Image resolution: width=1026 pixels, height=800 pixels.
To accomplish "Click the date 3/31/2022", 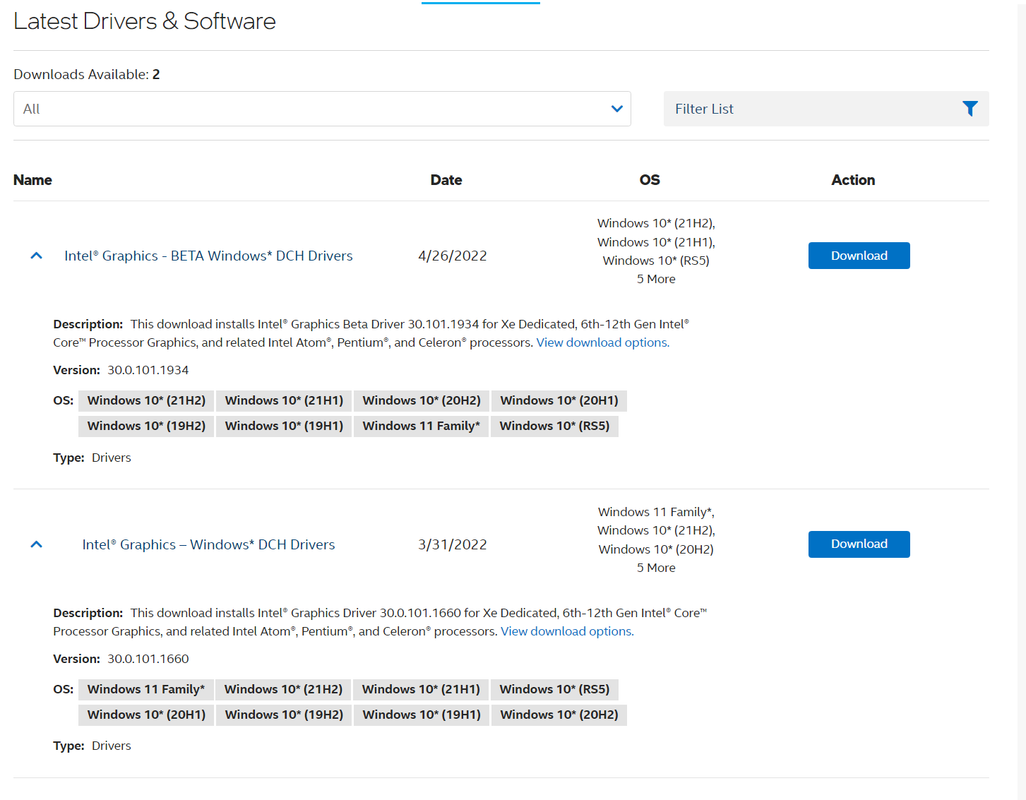I will 452,544.
